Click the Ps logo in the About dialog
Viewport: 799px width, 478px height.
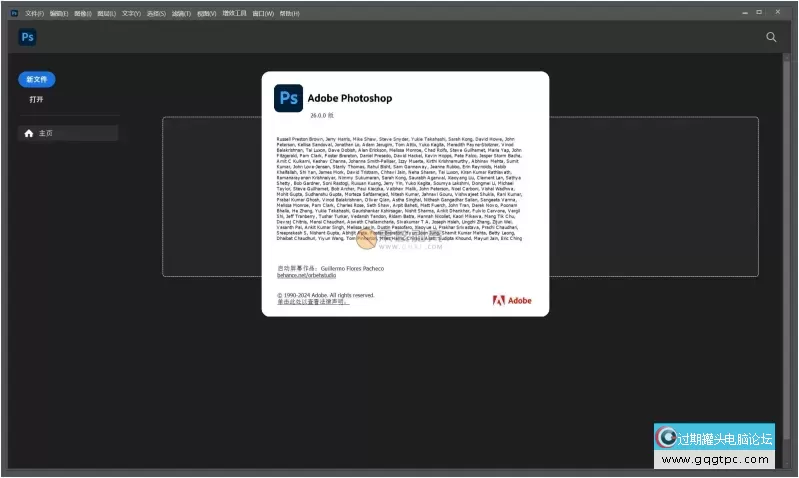tap(288, 98)
